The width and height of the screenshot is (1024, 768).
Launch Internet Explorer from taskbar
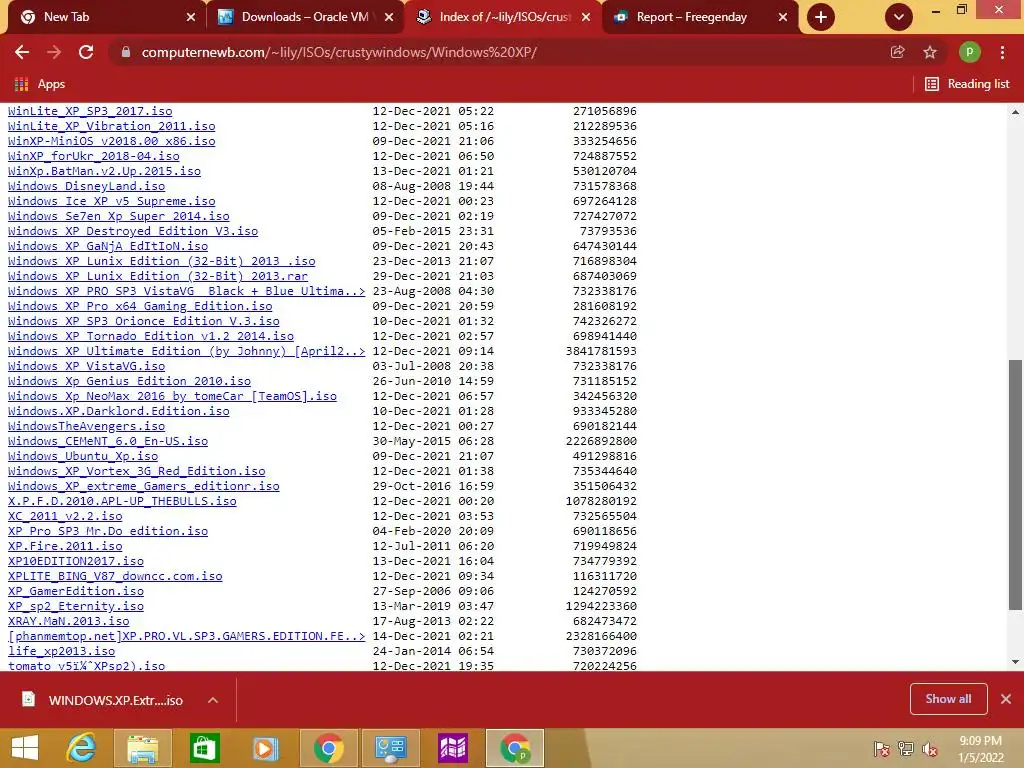point(81,748)
